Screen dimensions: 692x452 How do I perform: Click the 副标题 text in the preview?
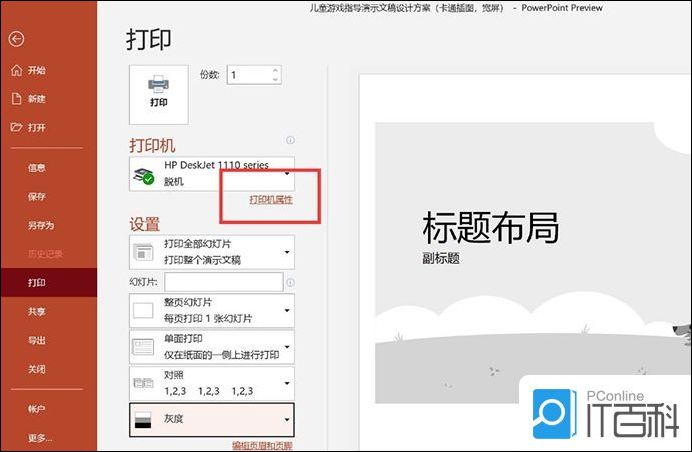click(441, 258)
